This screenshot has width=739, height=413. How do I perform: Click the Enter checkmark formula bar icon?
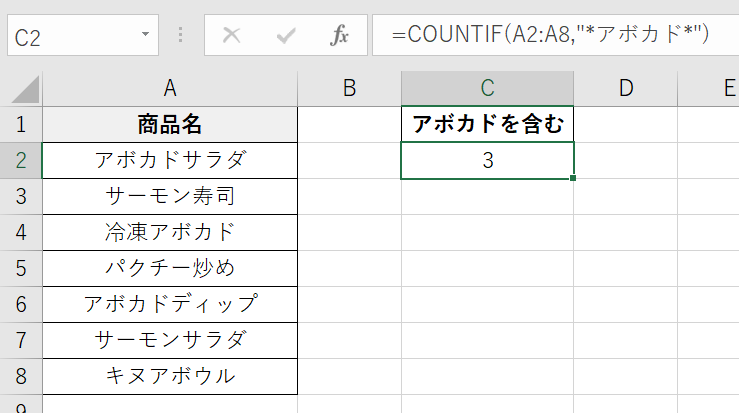point(286,35)
